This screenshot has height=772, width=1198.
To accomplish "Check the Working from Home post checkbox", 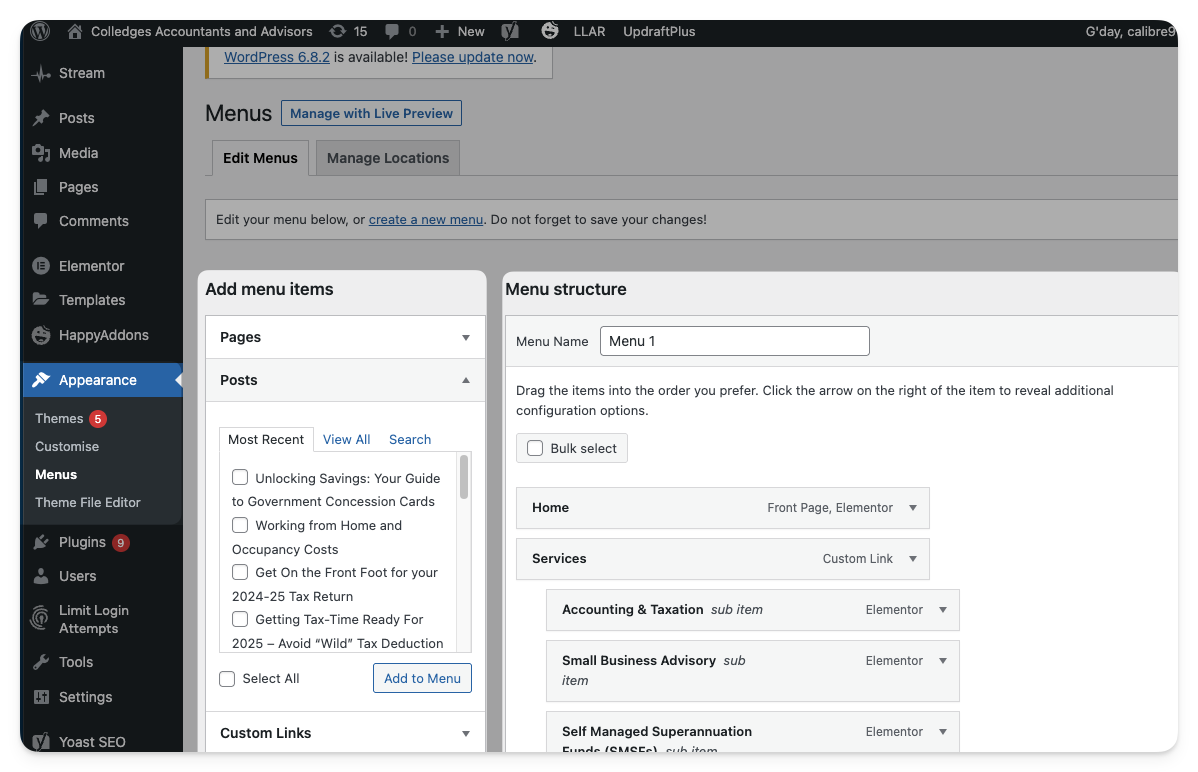I will point(240,525).
